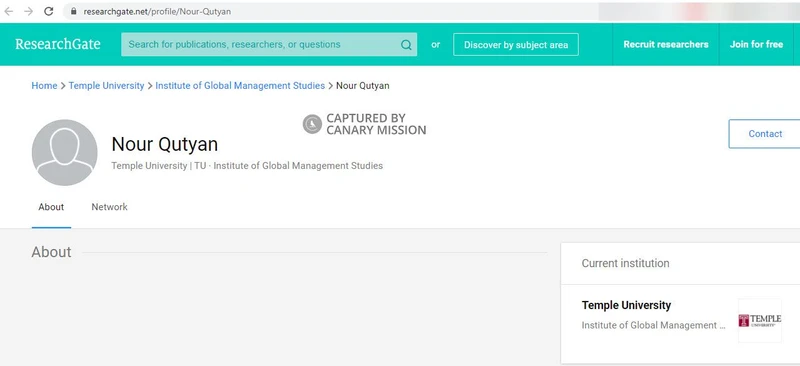The width and height of the screenshot is (800, 366).
Task: Go back with the browser back arrow
Action: point(9,11)
